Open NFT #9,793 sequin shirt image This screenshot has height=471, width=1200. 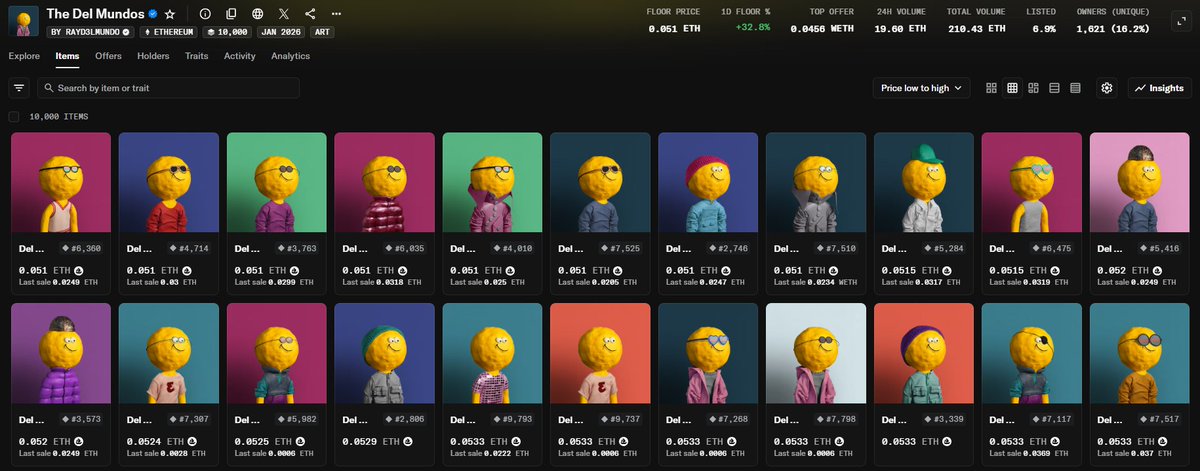tap(492, 353)
